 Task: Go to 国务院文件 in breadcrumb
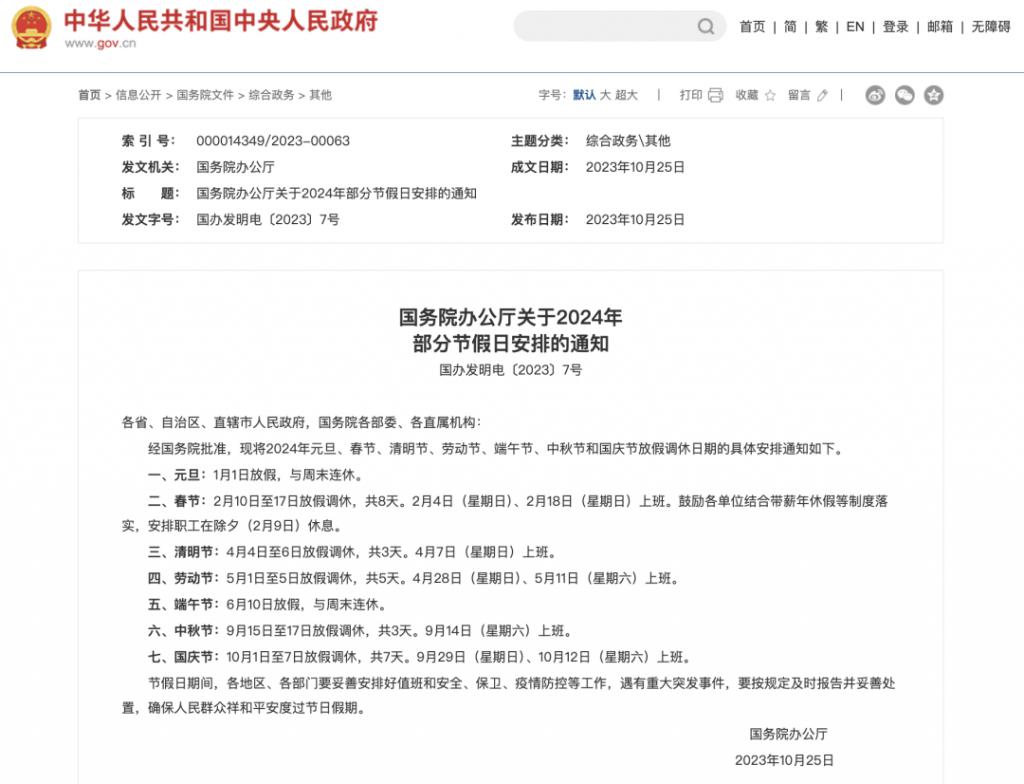[205, 95]
